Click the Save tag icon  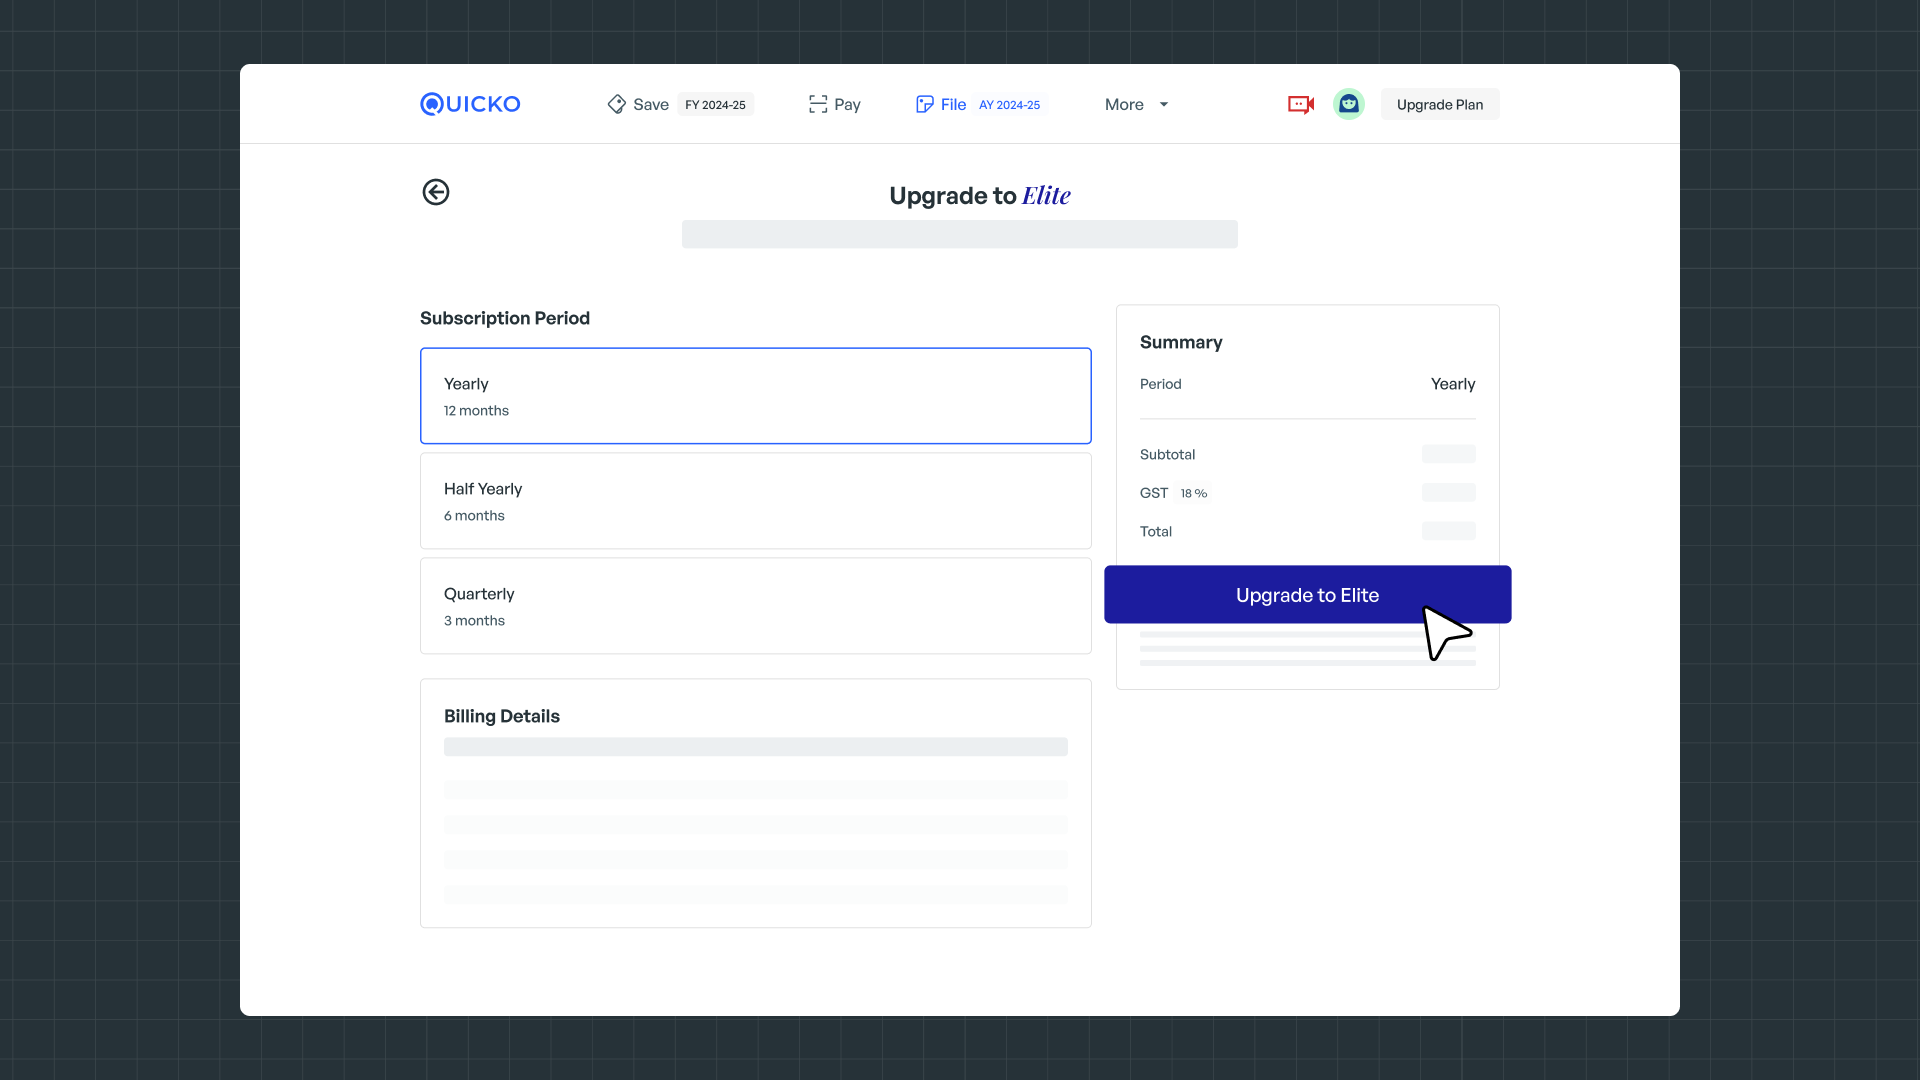(x=616, y=104)
